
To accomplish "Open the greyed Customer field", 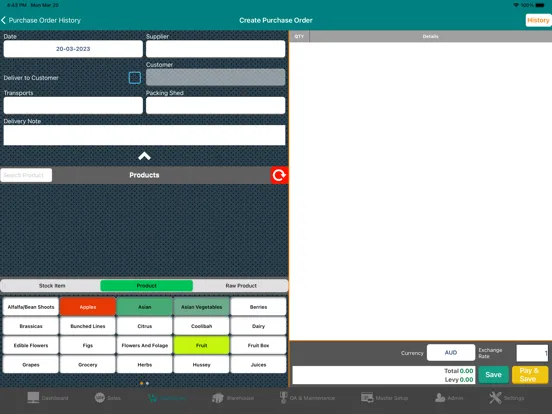I will (215, 77).
